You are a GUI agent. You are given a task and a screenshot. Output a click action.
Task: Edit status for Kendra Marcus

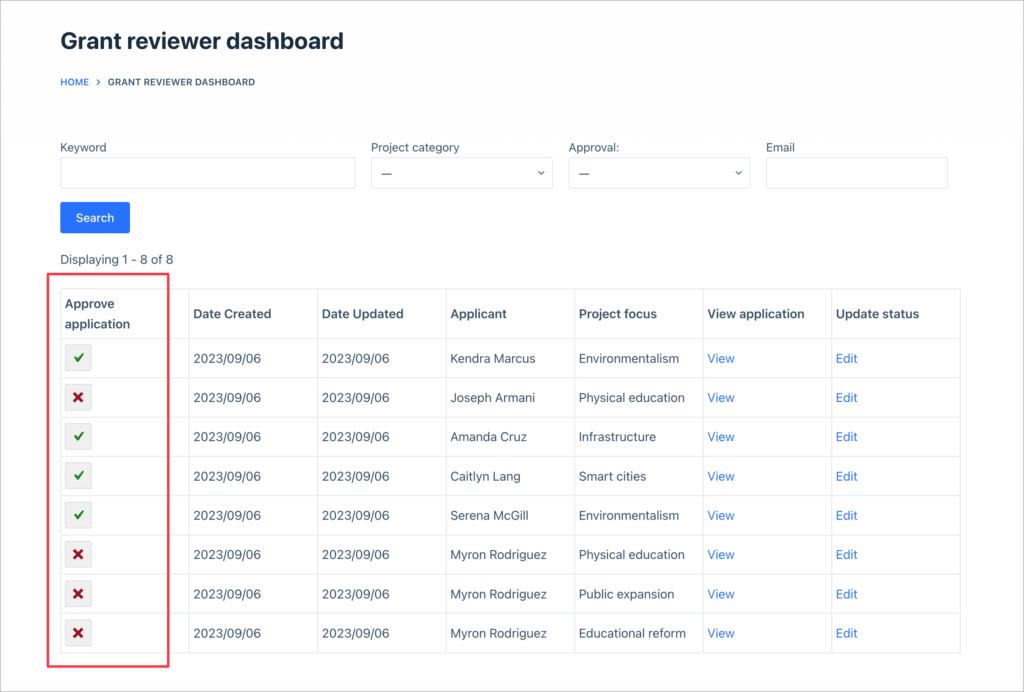tap(846, 358)
